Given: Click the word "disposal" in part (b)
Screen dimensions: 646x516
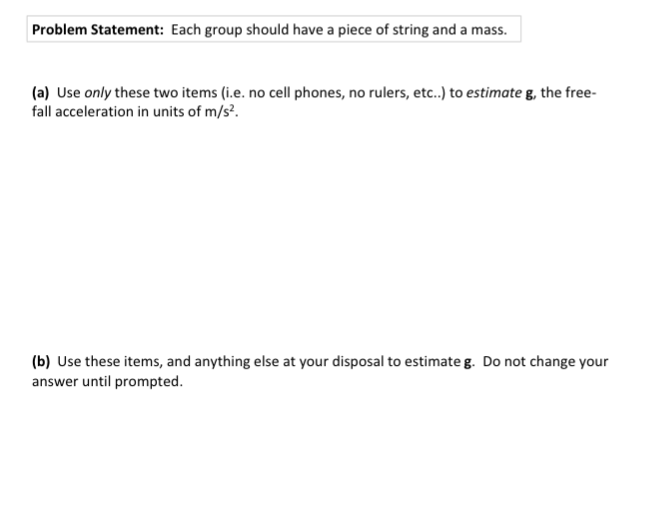Looking at the screenshot, I should 350,361.
